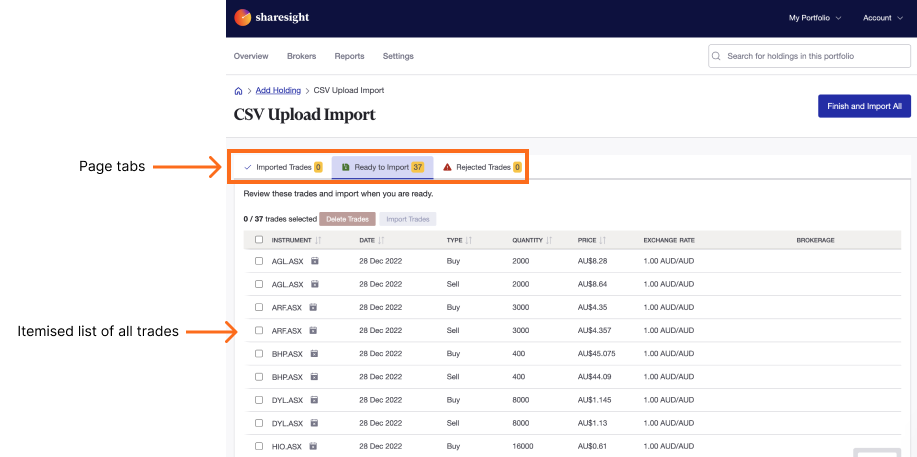Focus the Search for holdings field
The height and width of the screenshot is (457, 917).
809,56
